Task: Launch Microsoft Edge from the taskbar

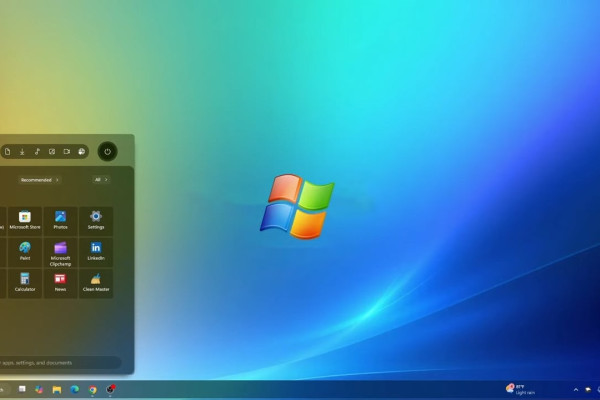Action: pos(75,389)
